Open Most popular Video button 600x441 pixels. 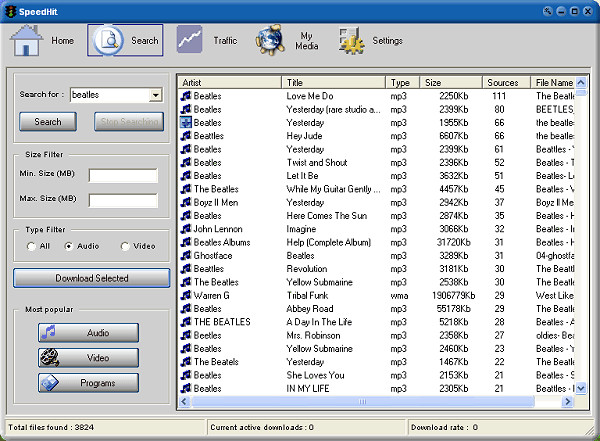click(88, 358)
